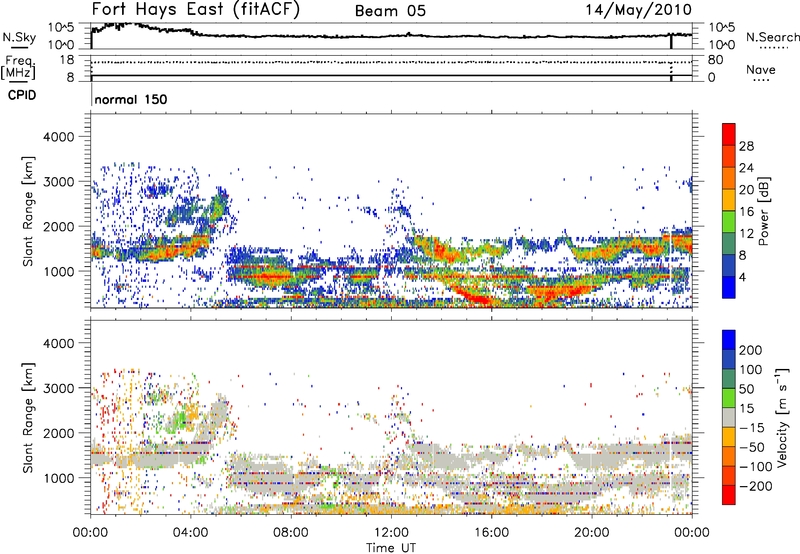Click the '16' label on Power color bar
Screen dimensions: 800x554
pos(746,212)
